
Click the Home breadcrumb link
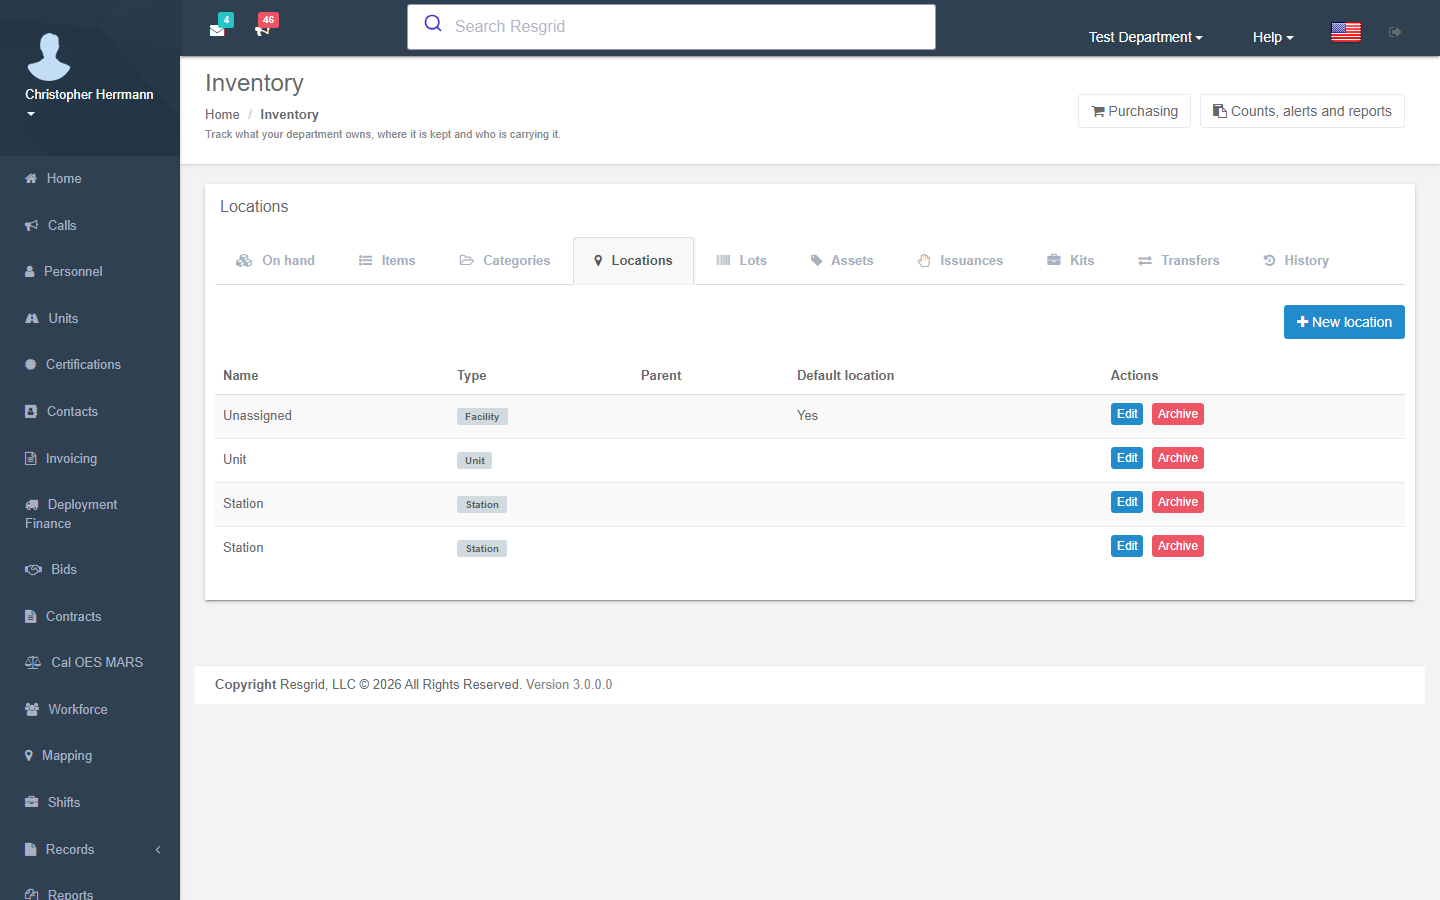point(222,115)
